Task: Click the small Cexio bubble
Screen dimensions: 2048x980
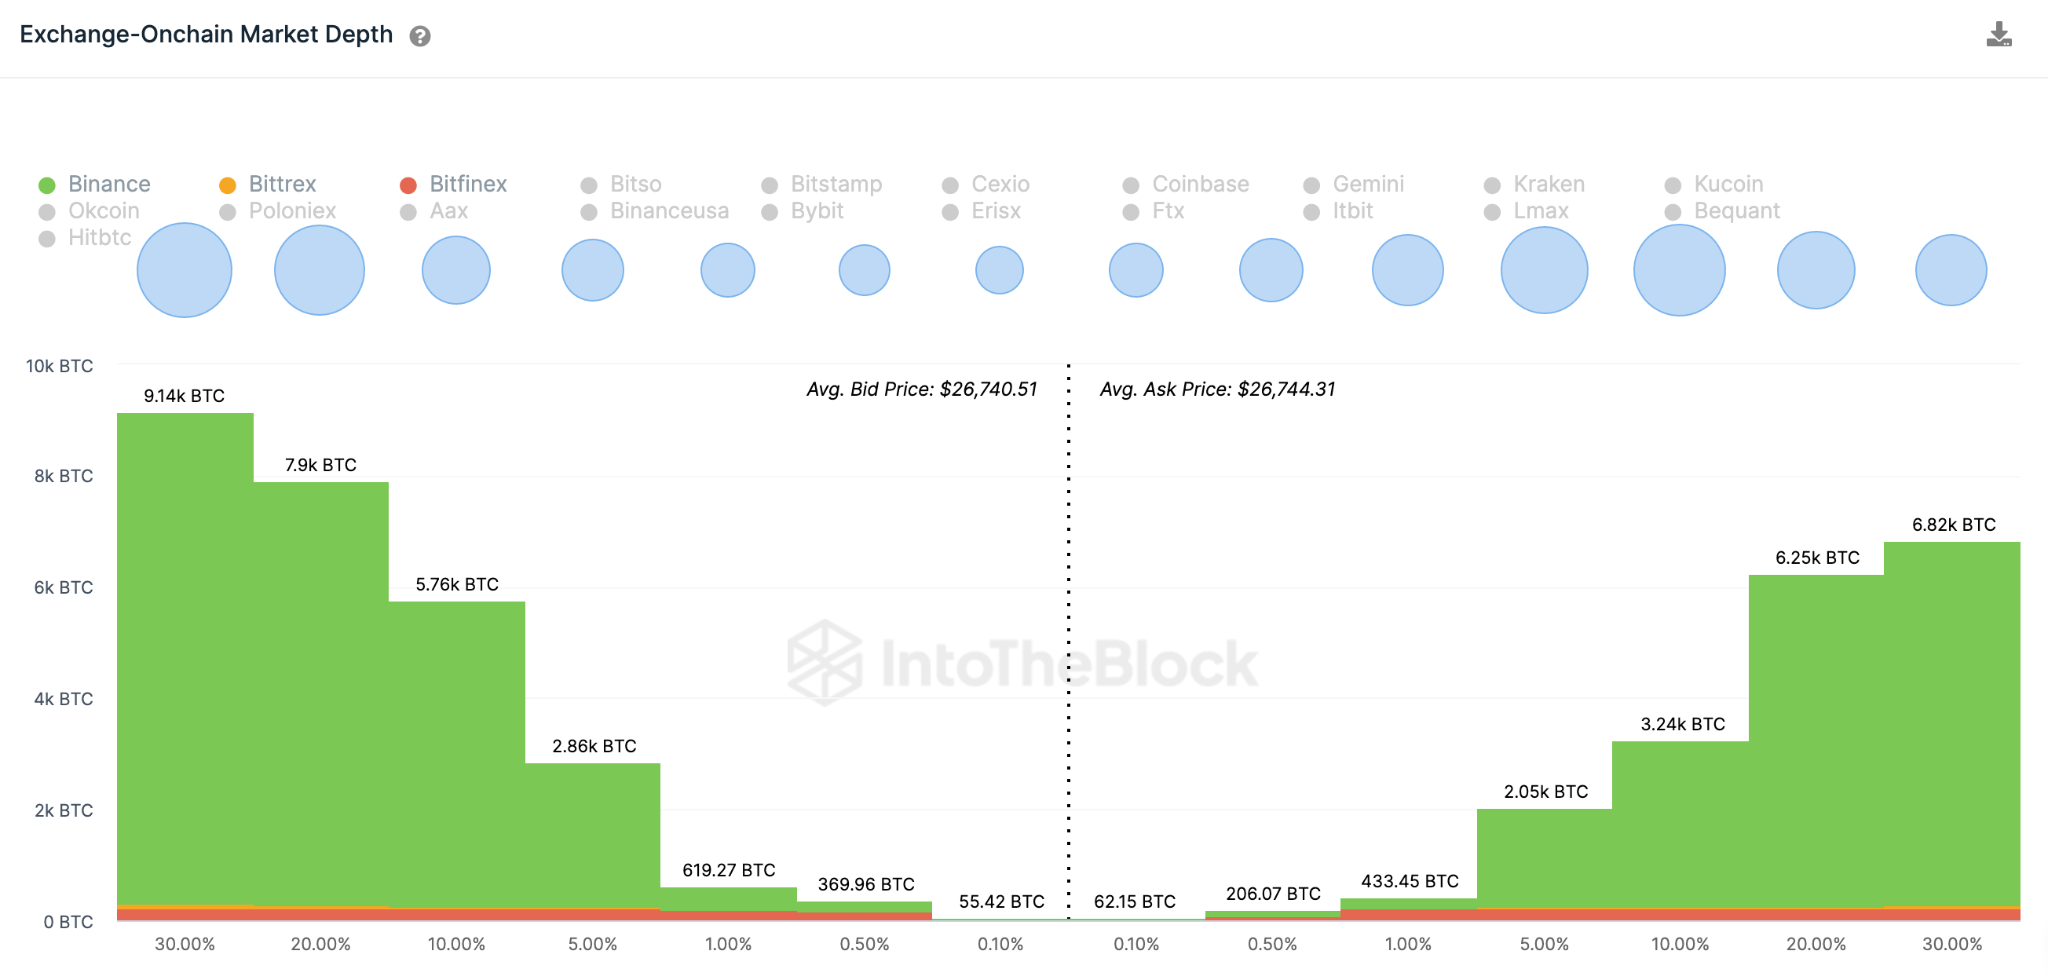Action: point(998,269)
